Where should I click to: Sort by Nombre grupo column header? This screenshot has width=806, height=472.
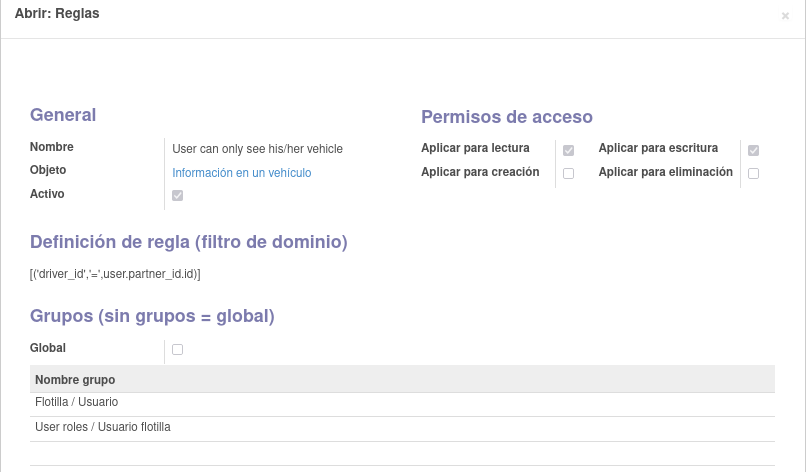(x=75, y=380)
